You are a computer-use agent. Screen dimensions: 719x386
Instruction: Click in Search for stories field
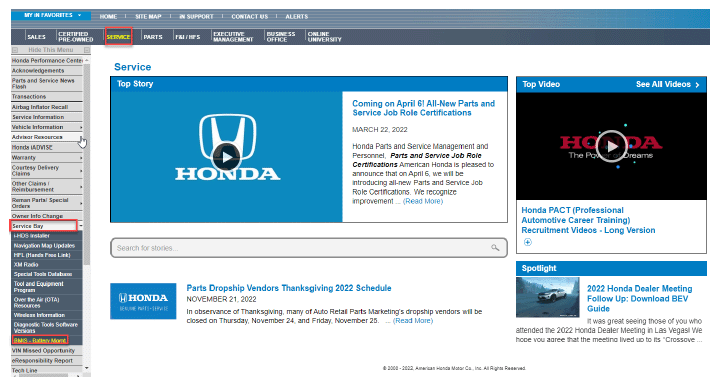(309, 248)
